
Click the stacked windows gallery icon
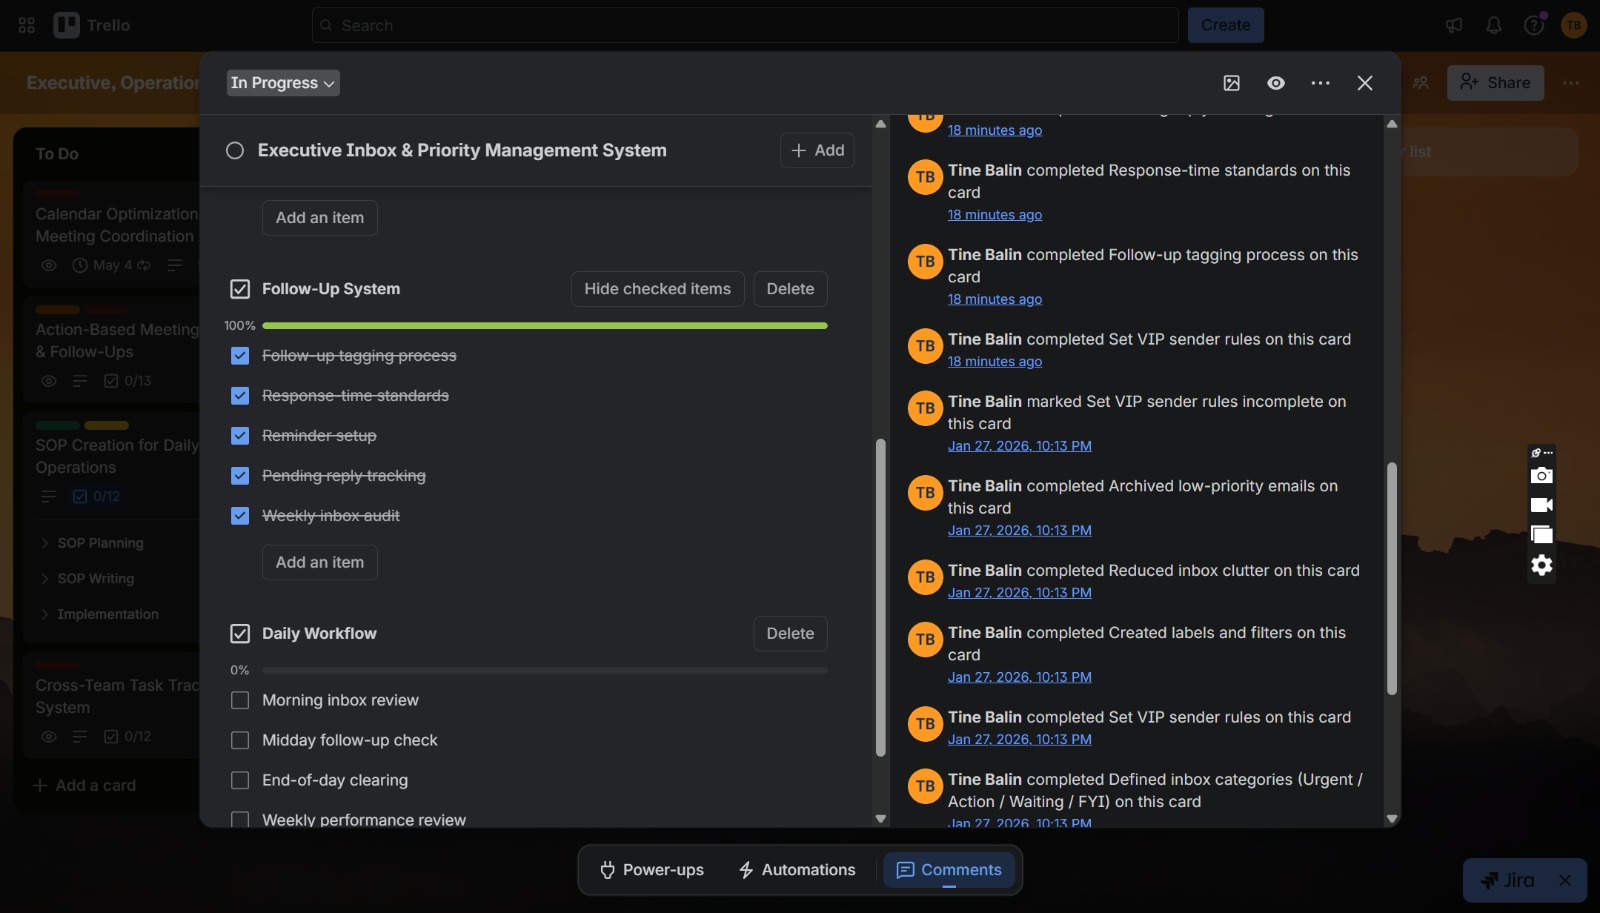click(x=1542, y=535)
